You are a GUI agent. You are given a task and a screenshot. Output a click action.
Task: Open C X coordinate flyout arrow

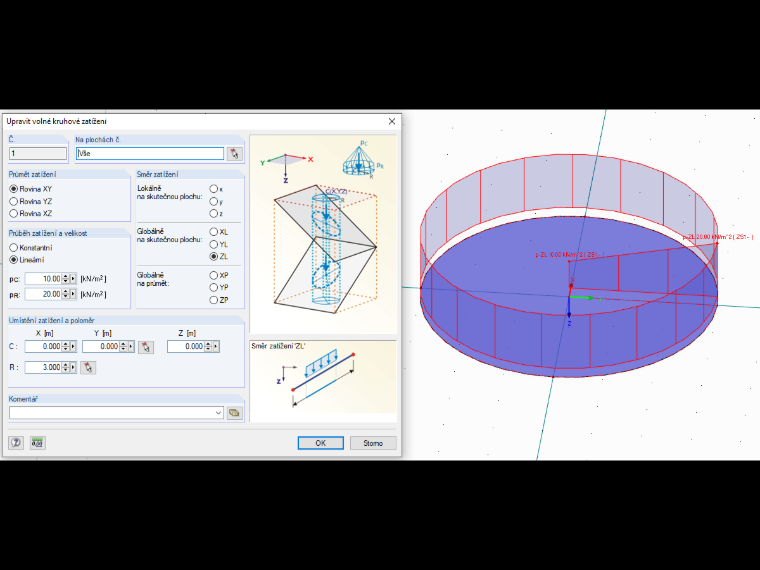tap(73, 347)
